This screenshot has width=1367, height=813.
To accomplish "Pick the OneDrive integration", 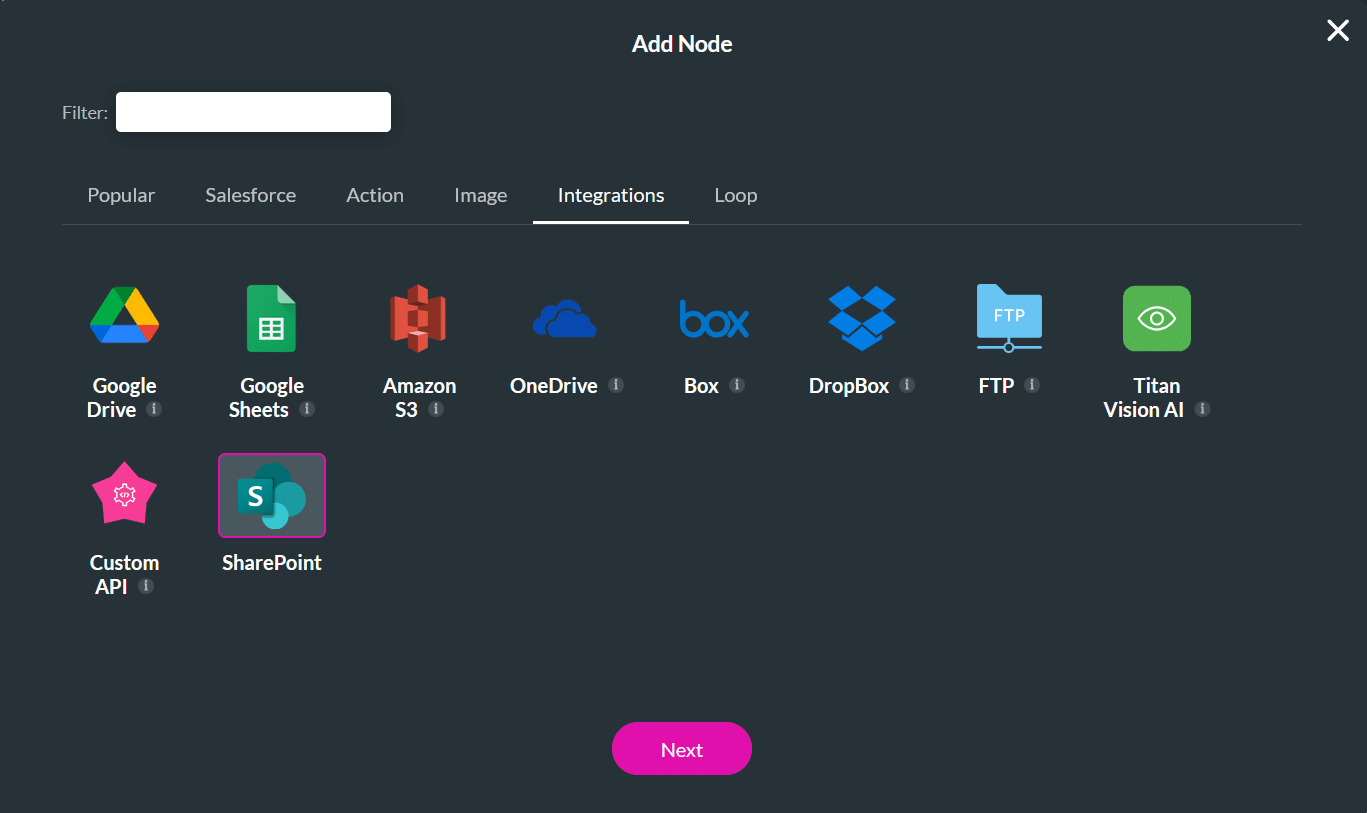I will (x=566, y=318).
